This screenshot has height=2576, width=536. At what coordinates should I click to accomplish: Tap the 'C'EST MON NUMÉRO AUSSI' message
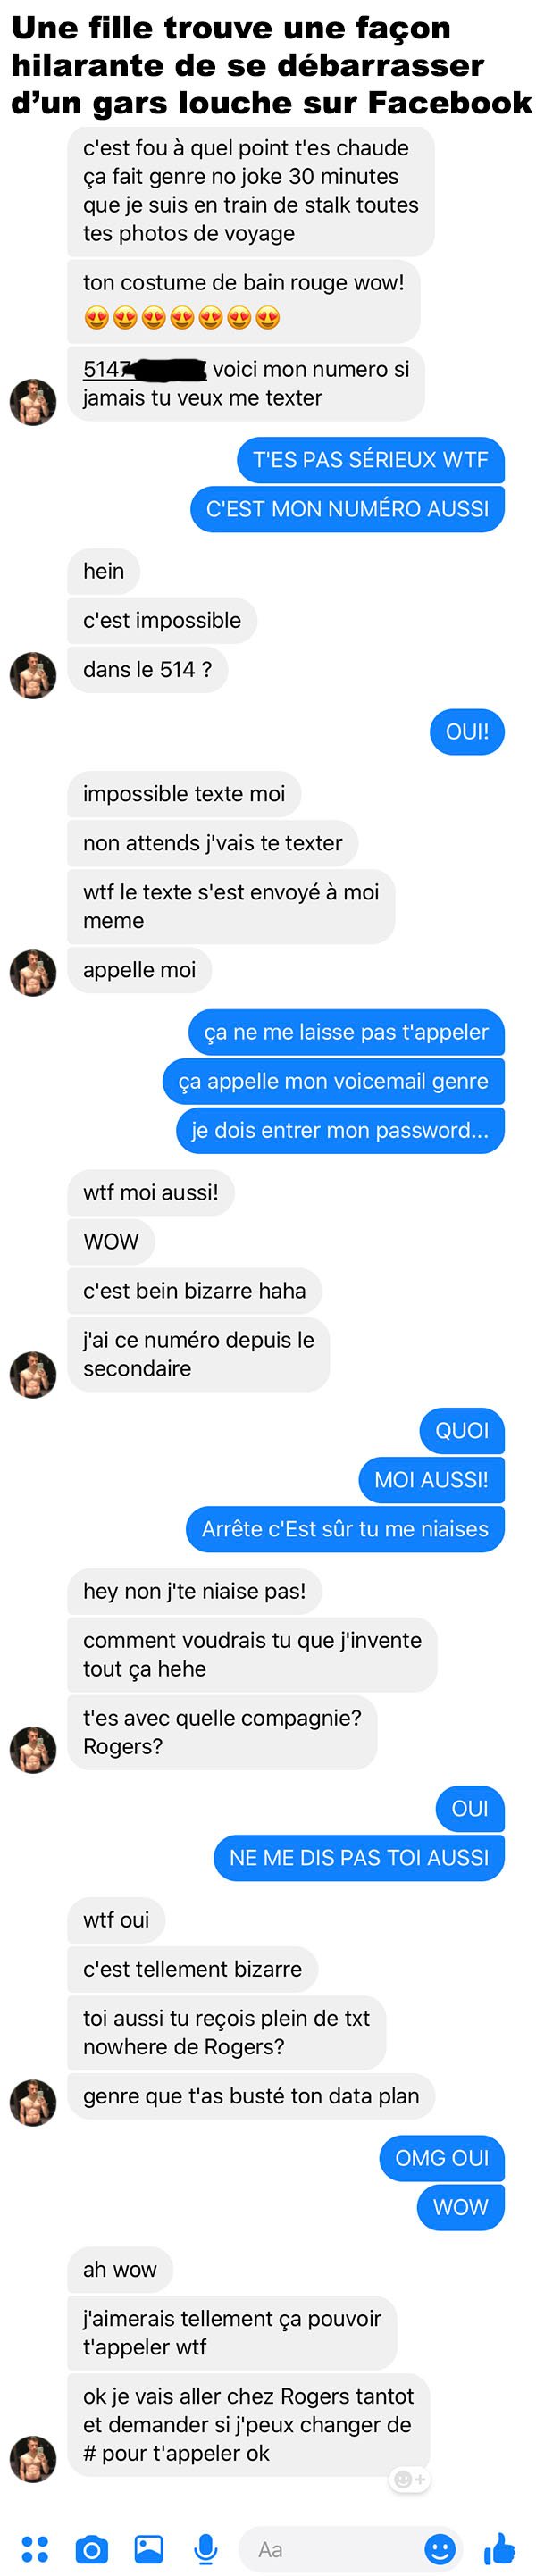pyautogui.click(x=347, y=509)
